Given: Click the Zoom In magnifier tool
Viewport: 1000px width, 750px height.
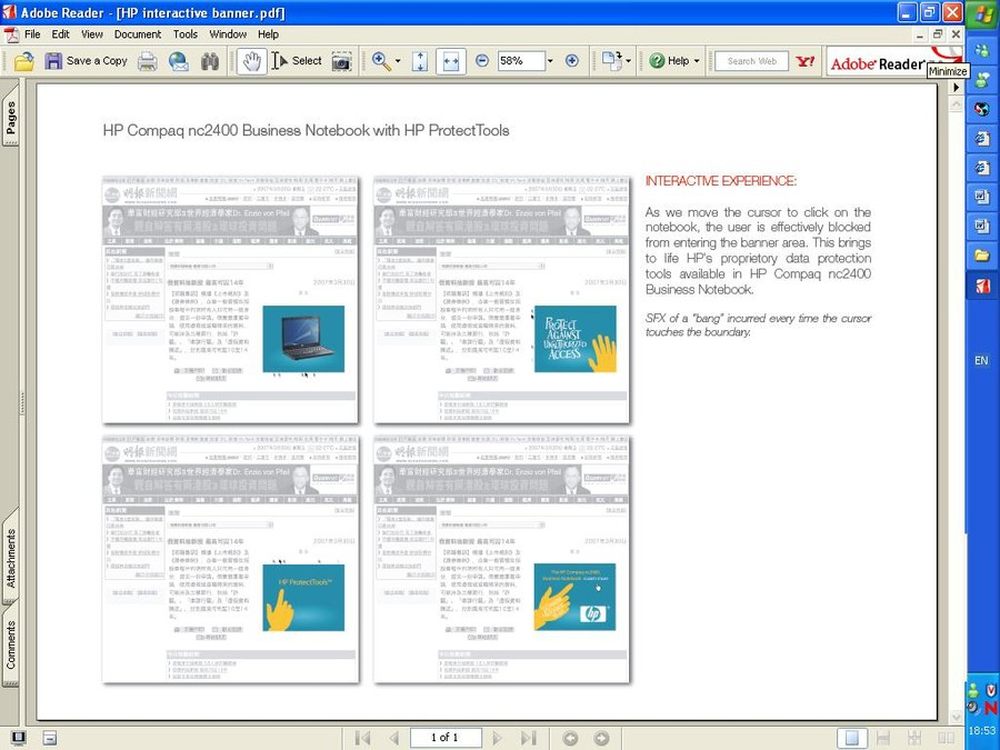Looking at the screenshot, I should pos(381,61).
